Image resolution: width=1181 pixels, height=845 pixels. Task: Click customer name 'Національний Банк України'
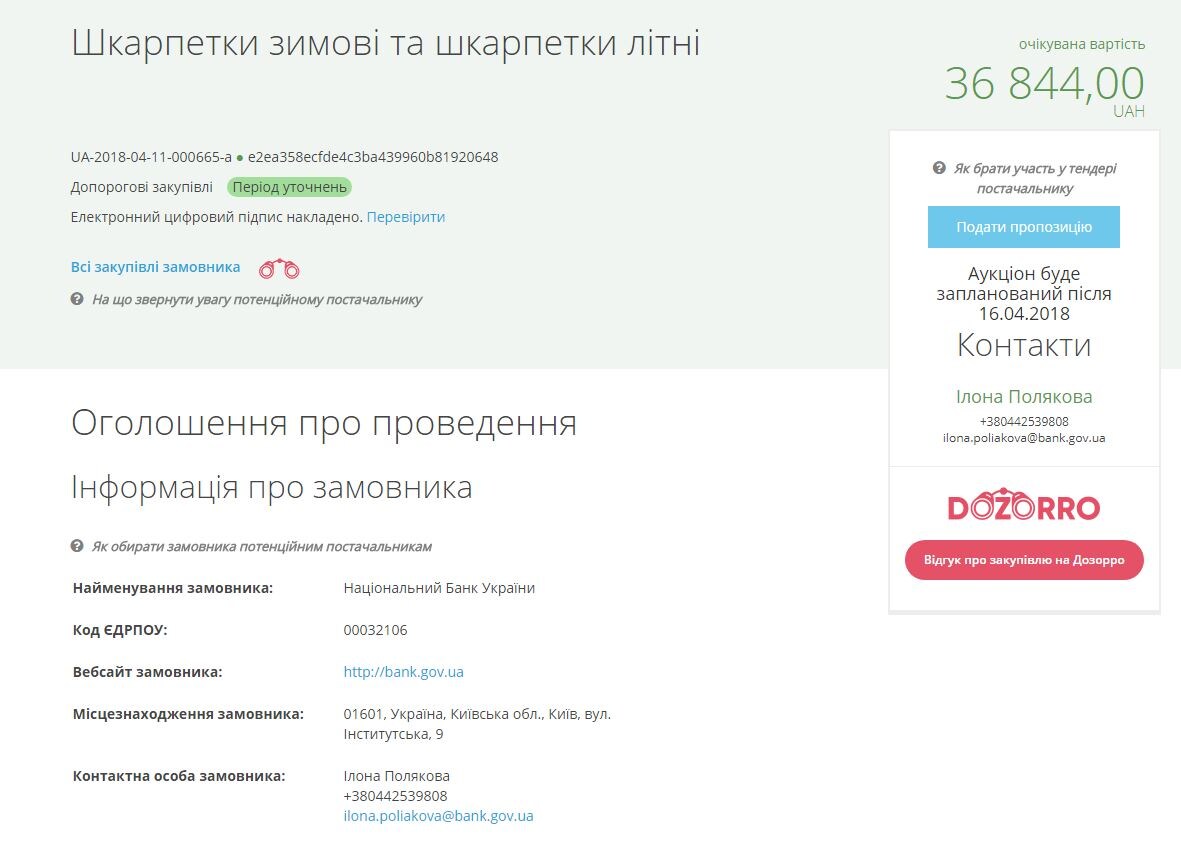click(439, 588)
